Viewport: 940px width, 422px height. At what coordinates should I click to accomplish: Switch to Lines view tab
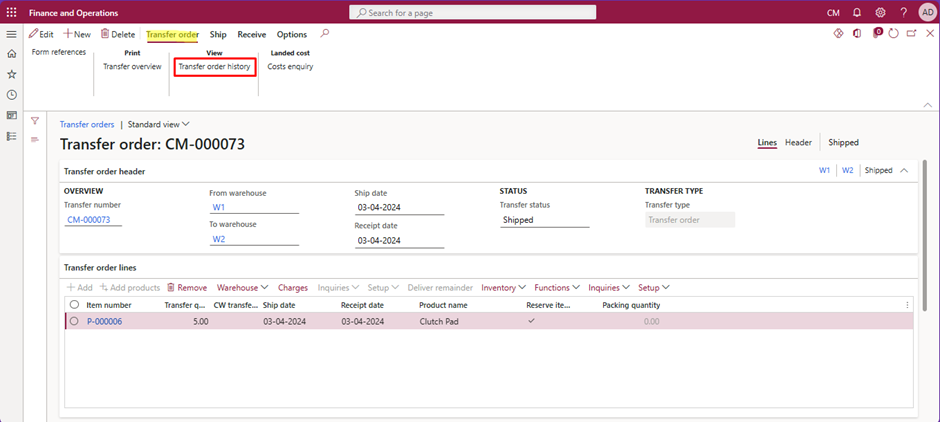click(767, 142)
